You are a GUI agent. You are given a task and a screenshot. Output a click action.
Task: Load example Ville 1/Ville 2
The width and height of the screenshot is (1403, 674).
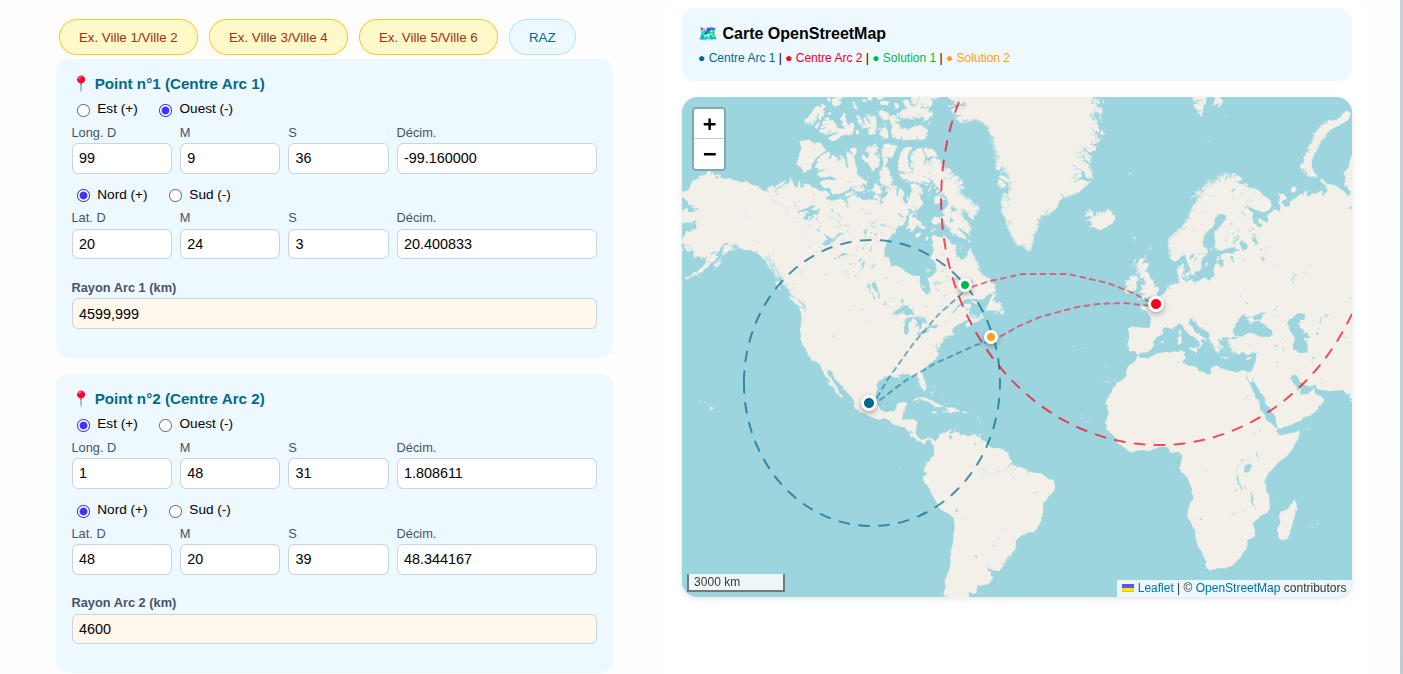pos(128,37)
